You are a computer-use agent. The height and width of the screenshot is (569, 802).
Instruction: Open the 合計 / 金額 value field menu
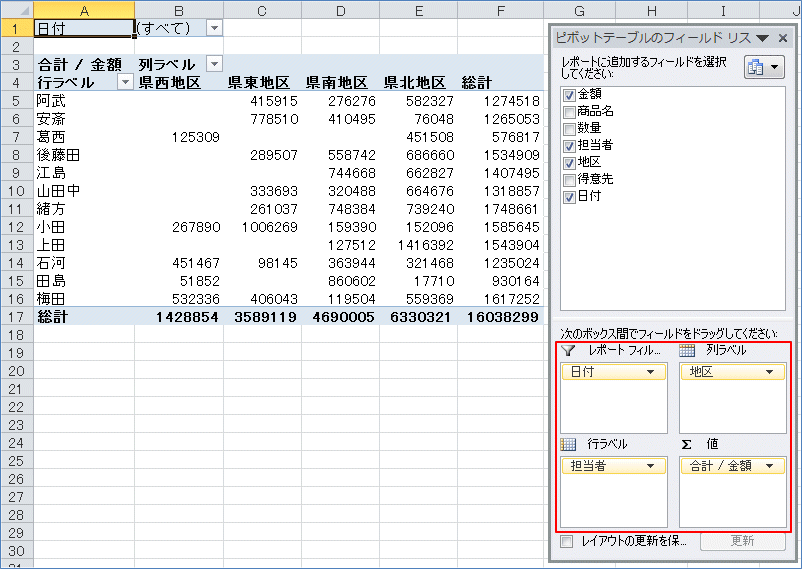click(771, 466)
